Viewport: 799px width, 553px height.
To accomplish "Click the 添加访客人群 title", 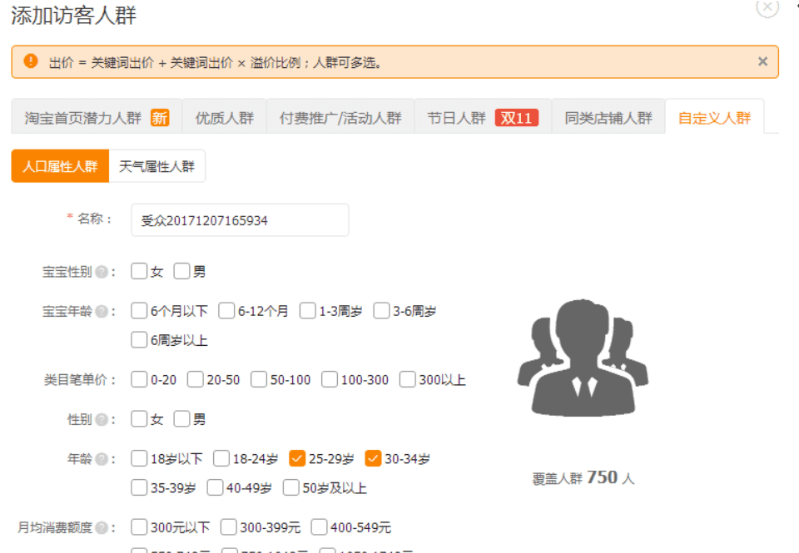I will click(74, 15).
